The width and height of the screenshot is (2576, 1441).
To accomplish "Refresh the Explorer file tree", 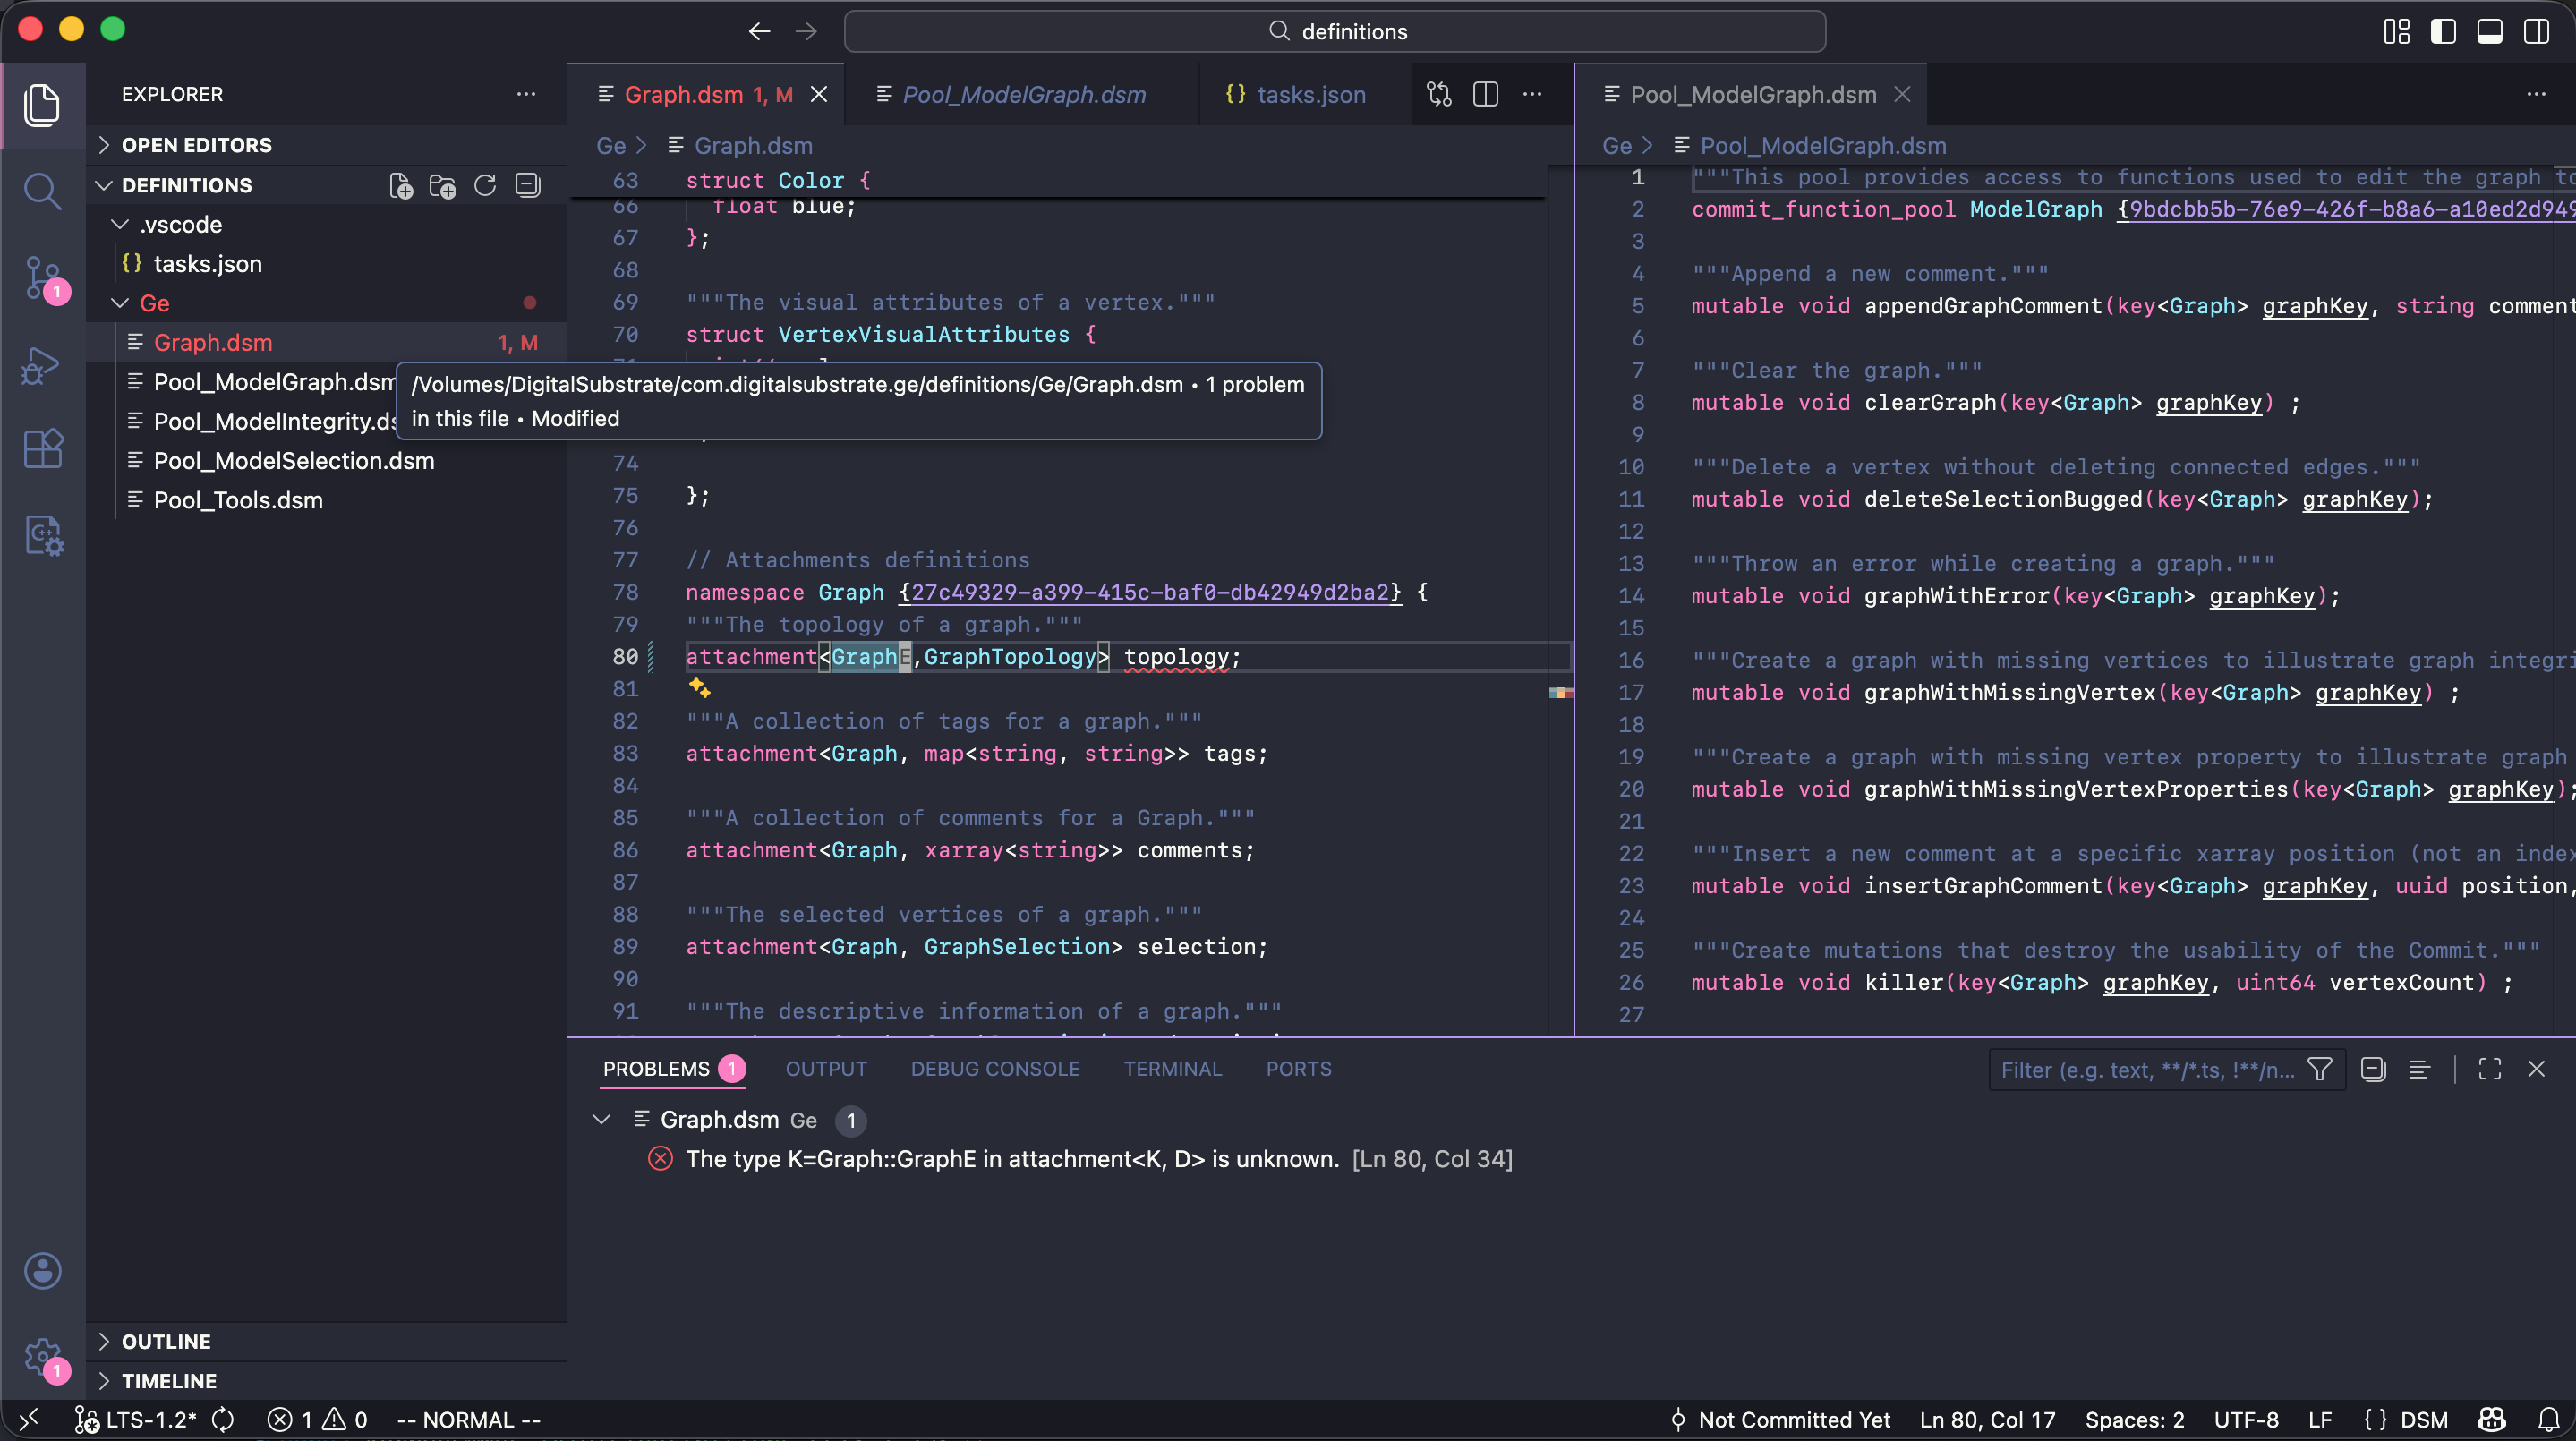I will (x=485, y=186).
